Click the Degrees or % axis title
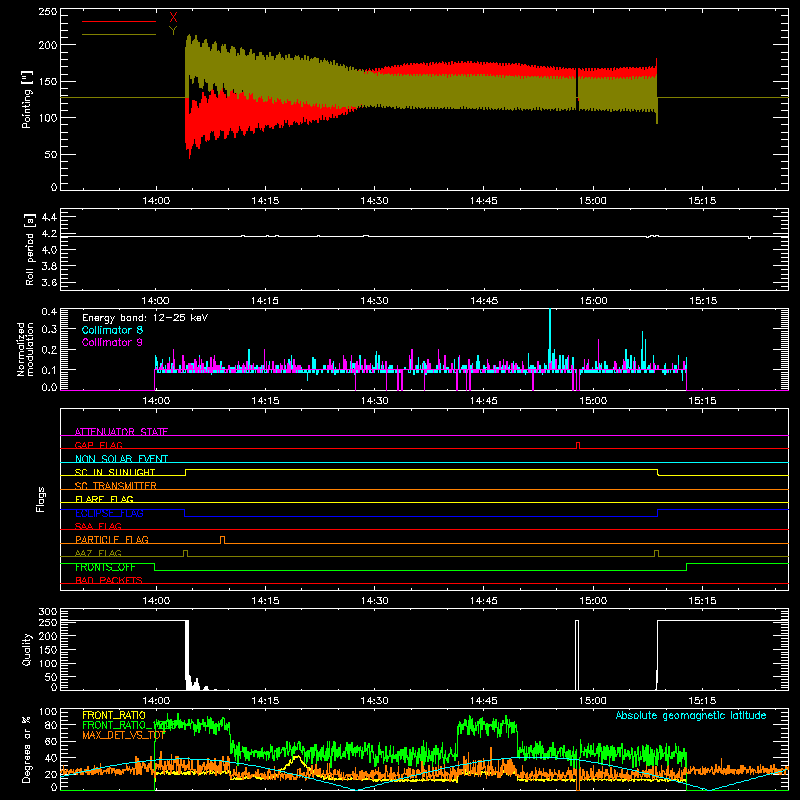The width and height of the screenshot is (800, 800). click(27, 750)
